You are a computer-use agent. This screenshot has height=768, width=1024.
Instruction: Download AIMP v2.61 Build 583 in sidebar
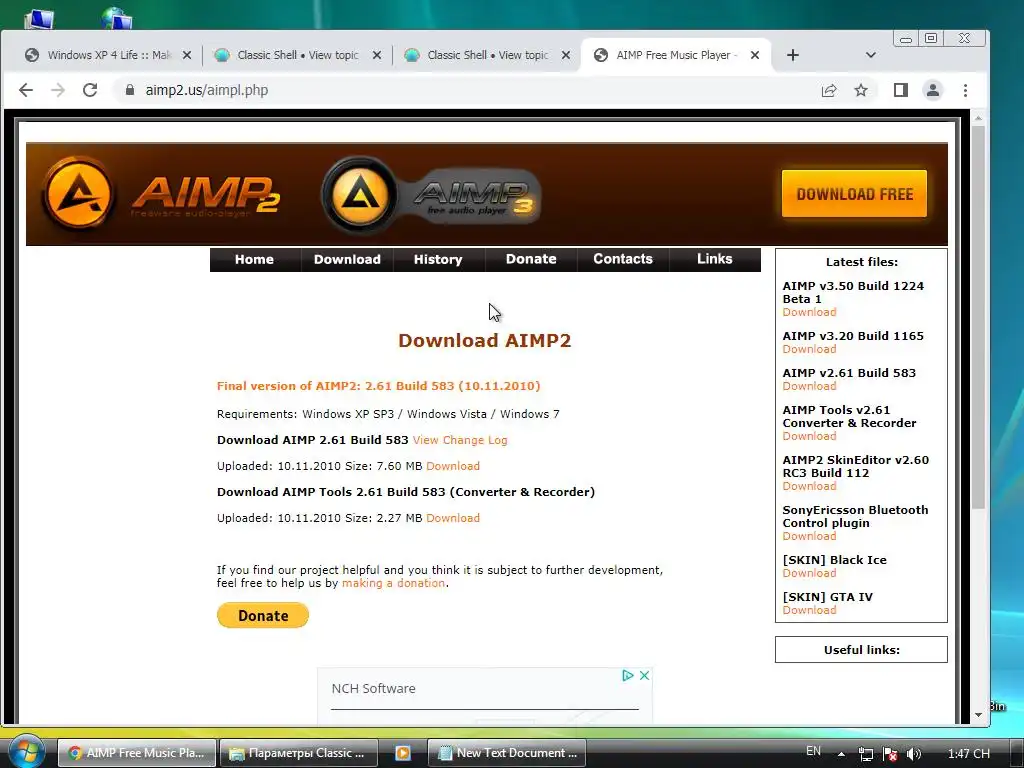[809, 387]
